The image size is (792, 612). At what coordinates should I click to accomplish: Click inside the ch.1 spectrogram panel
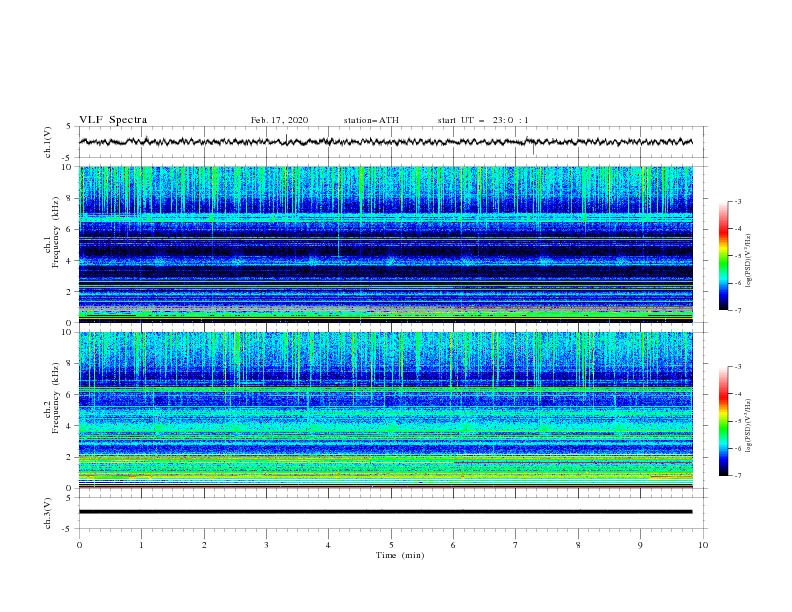pyautogui.click(x=386, y=244)
